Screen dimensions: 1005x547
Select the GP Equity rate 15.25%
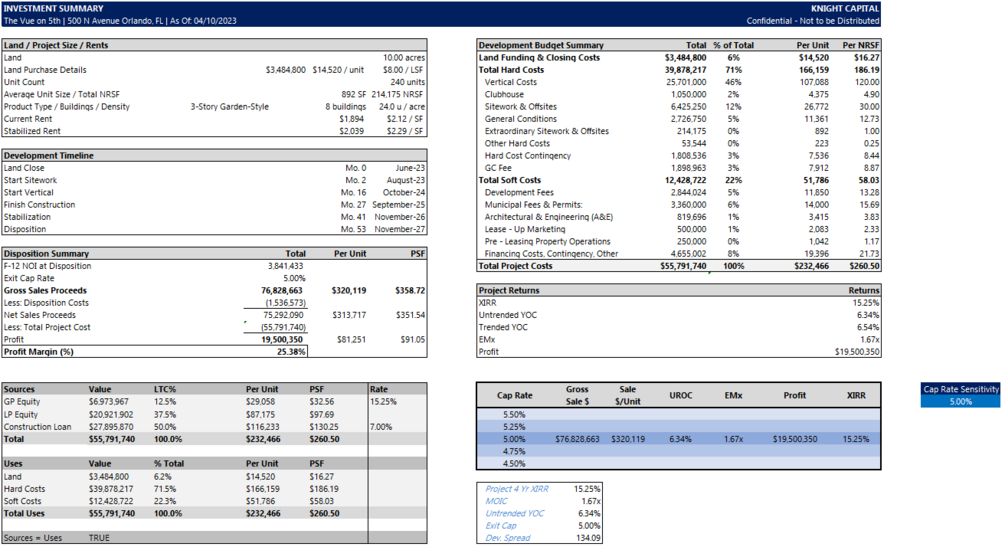click(383, 401)
